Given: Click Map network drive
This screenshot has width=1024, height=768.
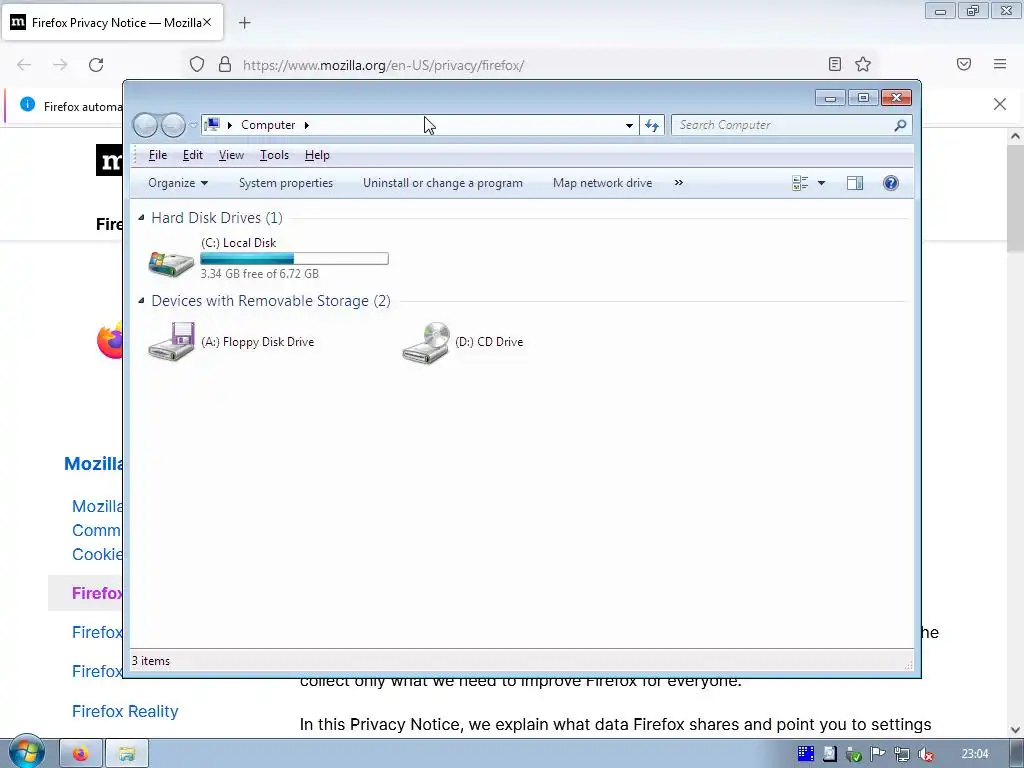Looking at the screenshot, I should tap(602, 184).
